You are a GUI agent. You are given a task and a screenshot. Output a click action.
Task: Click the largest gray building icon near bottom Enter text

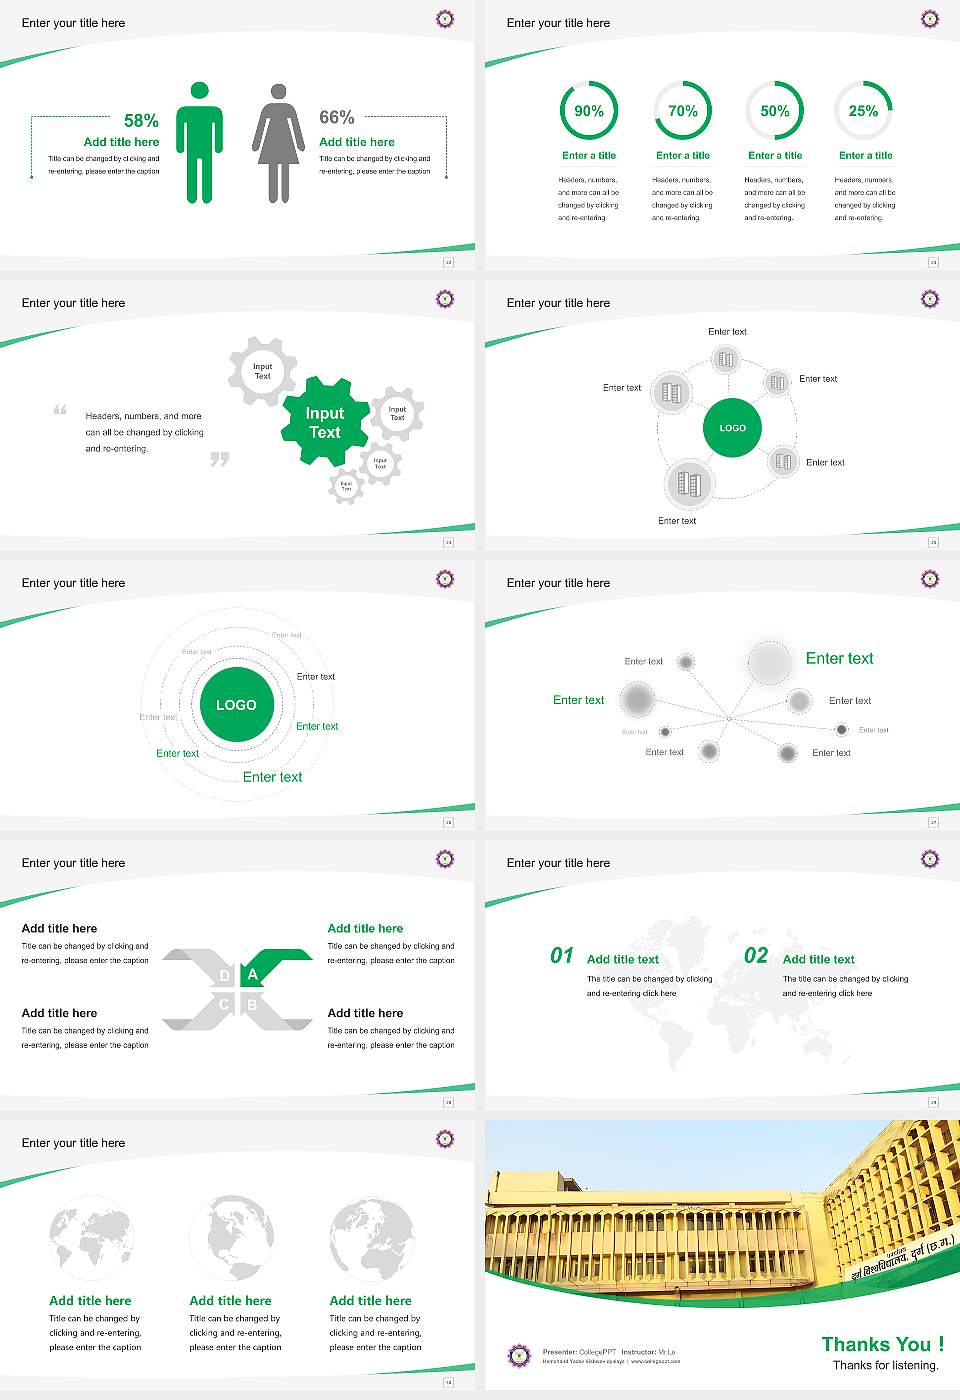click(x=689, y=484)
